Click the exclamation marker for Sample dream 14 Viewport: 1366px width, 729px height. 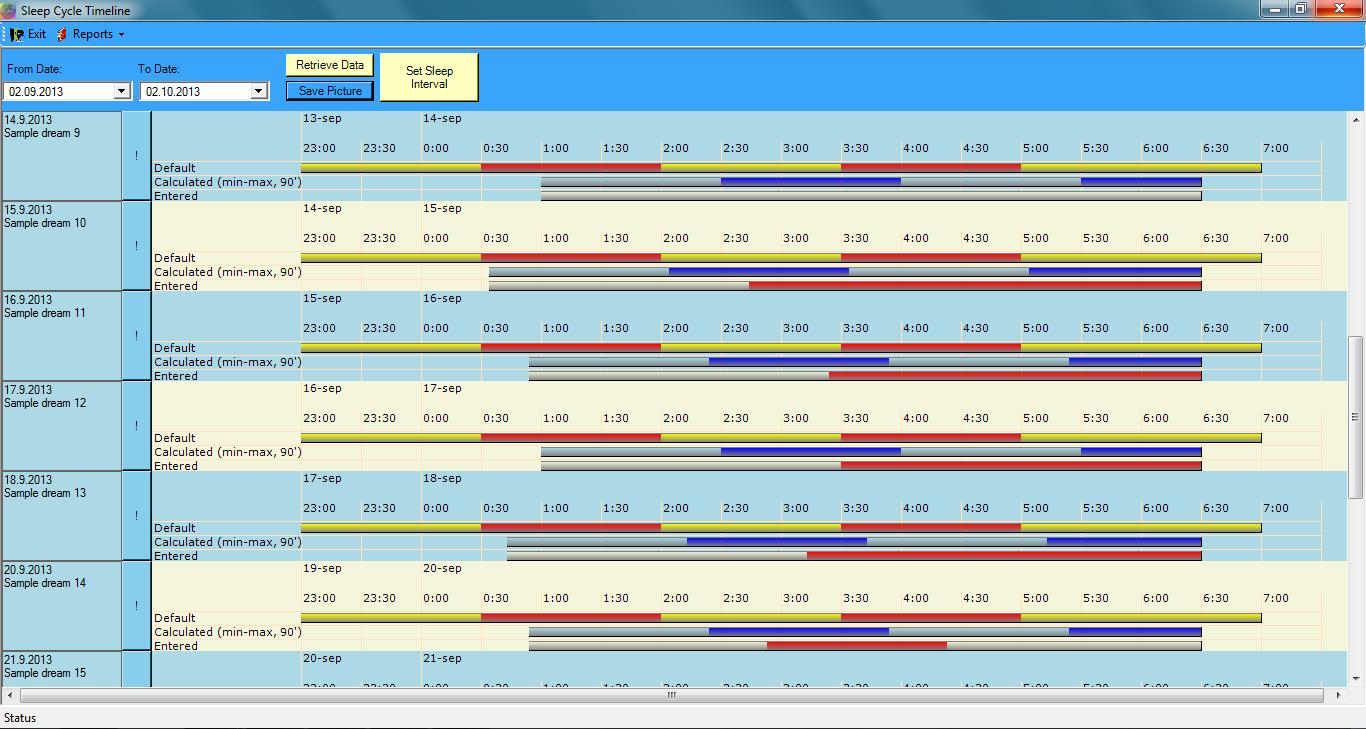coord(136,605)
